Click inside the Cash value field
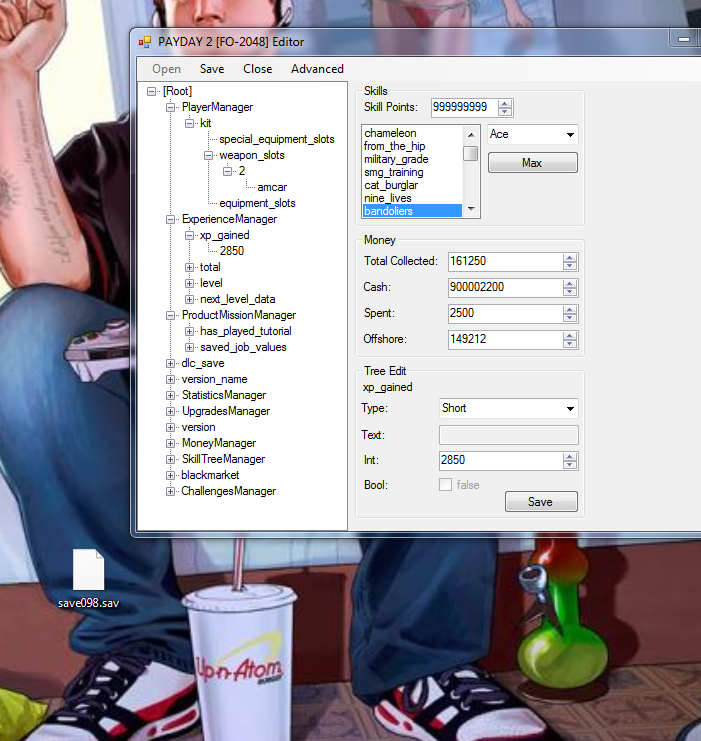This screenshot has height=741, width=701. (x=504, y=288)
